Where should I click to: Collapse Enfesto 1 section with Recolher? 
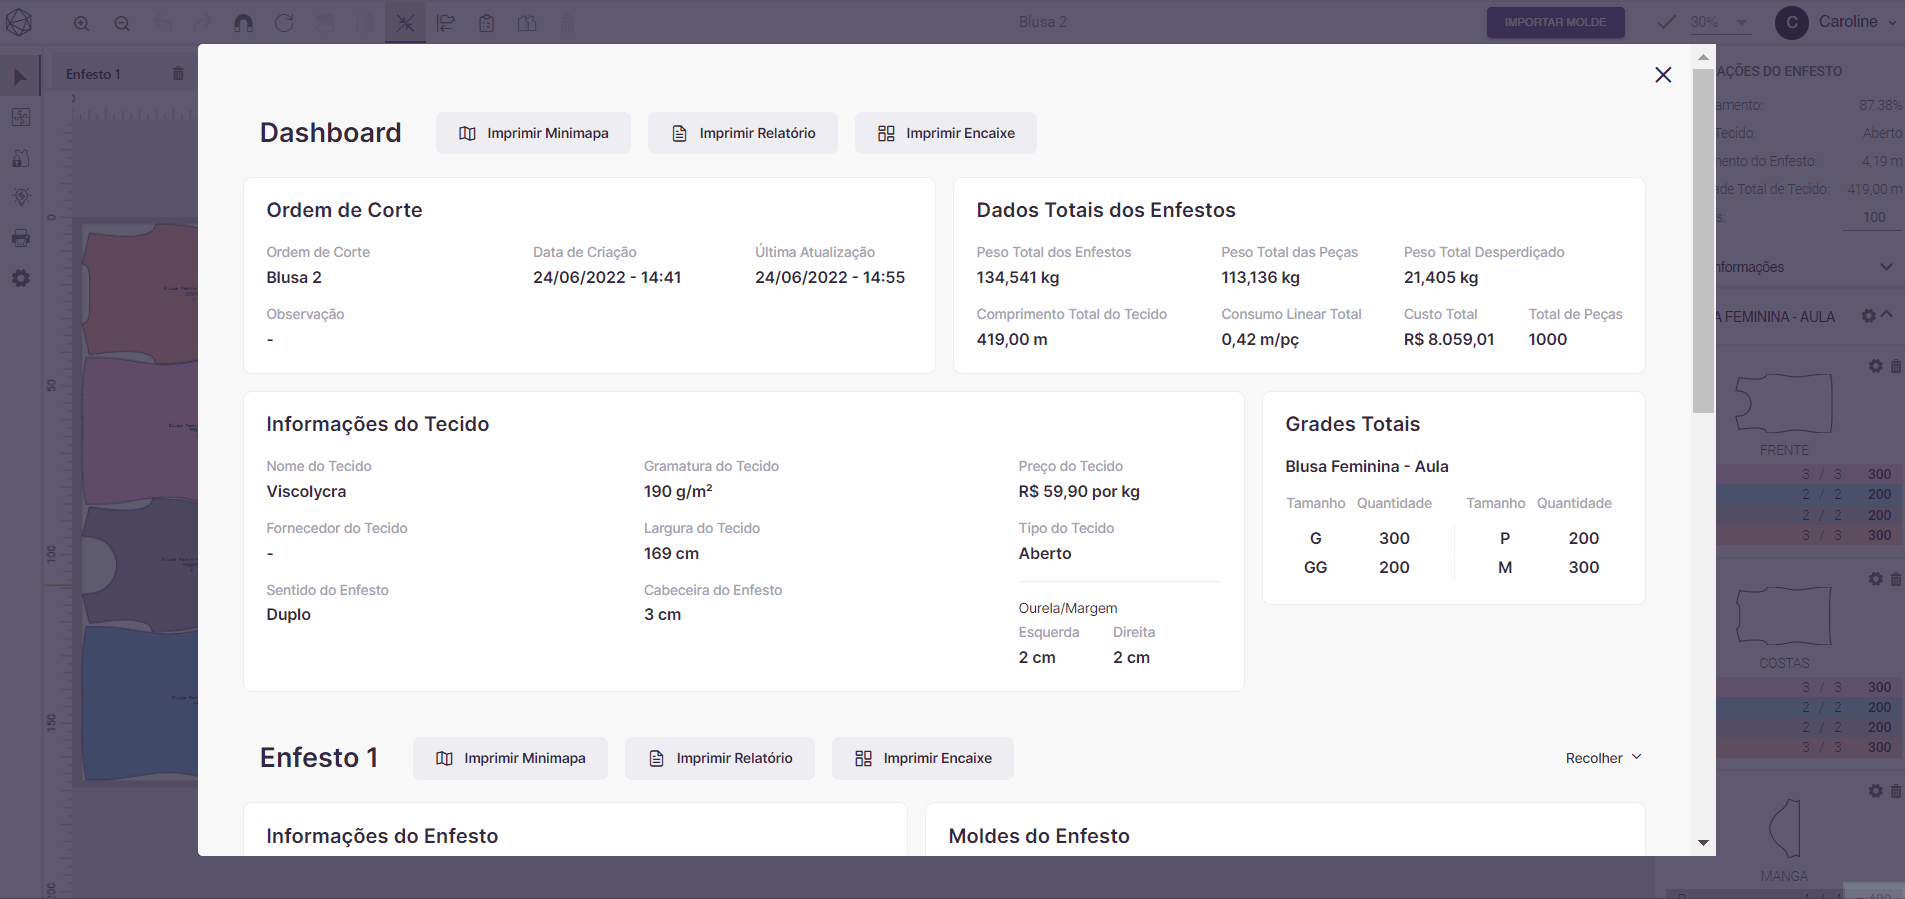[1604, 758]
